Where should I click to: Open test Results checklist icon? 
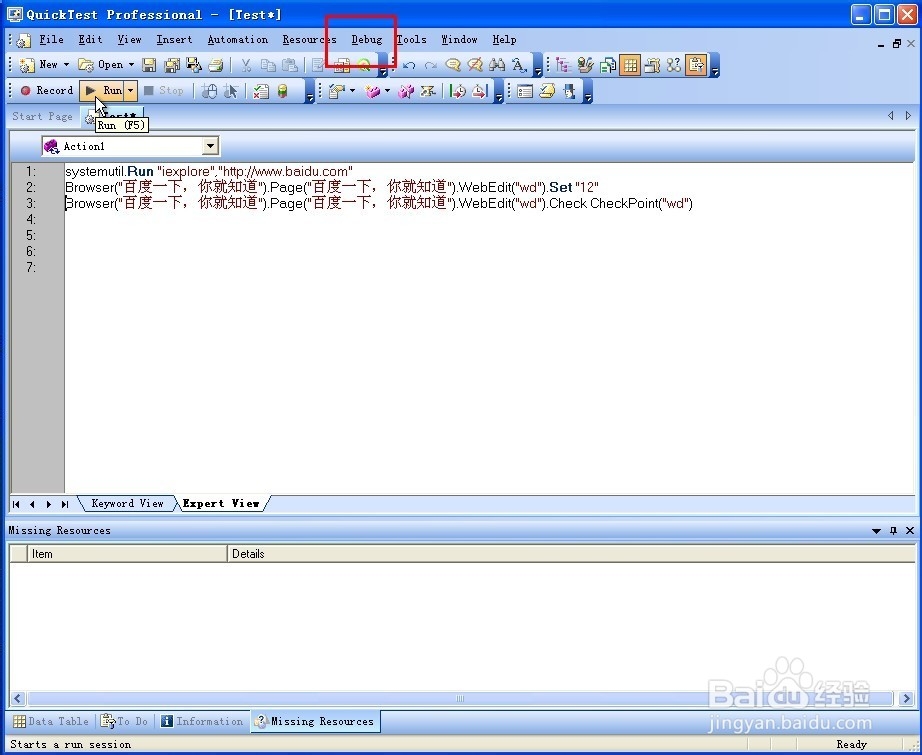(x=260, y=91)
